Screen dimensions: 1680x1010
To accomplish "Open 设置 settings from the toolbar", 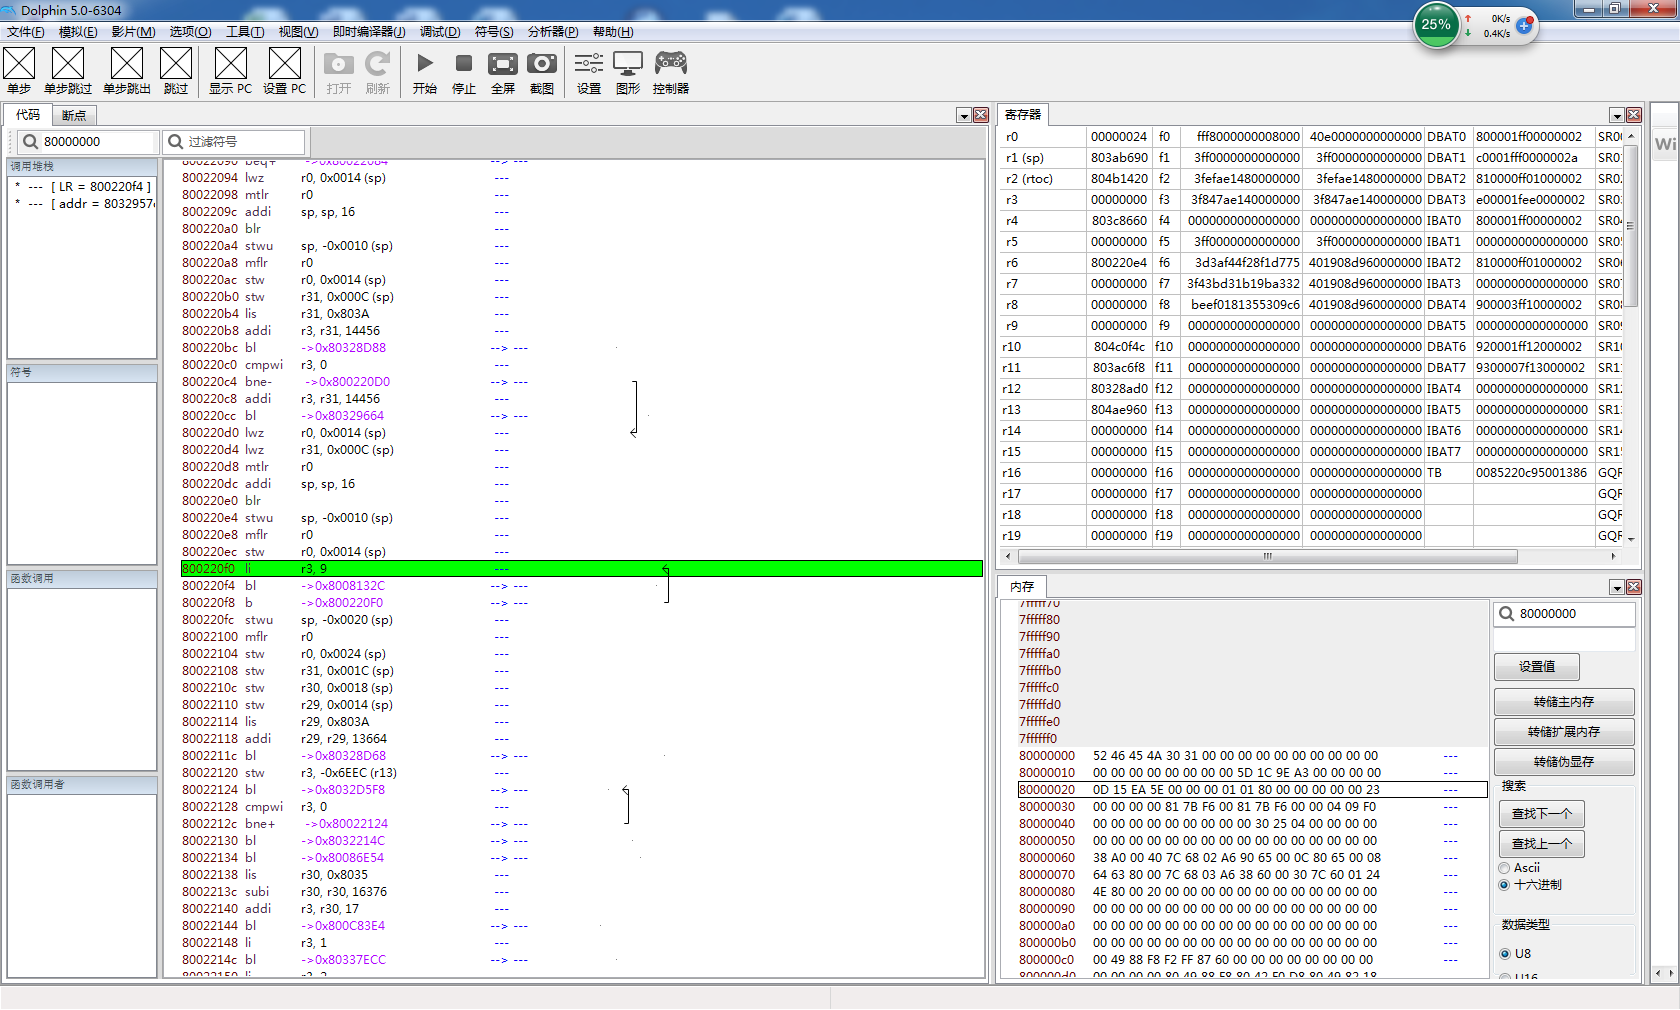I will point(589,64).
